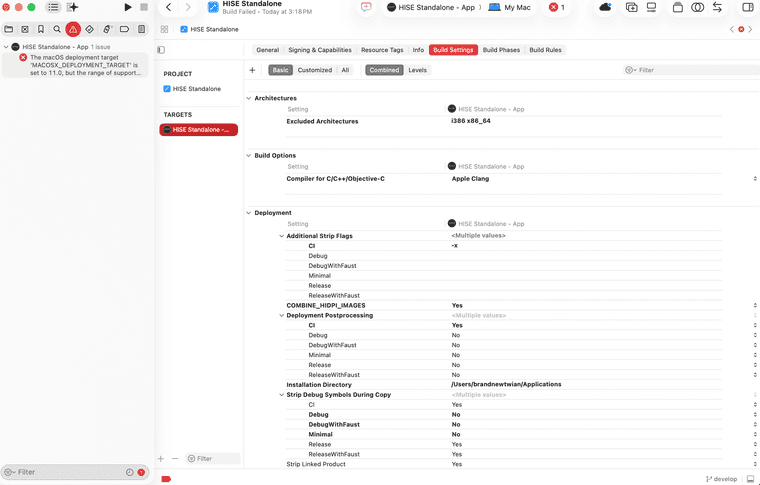Collapse Deployment Postprocessing setting

tap(281, 315)
